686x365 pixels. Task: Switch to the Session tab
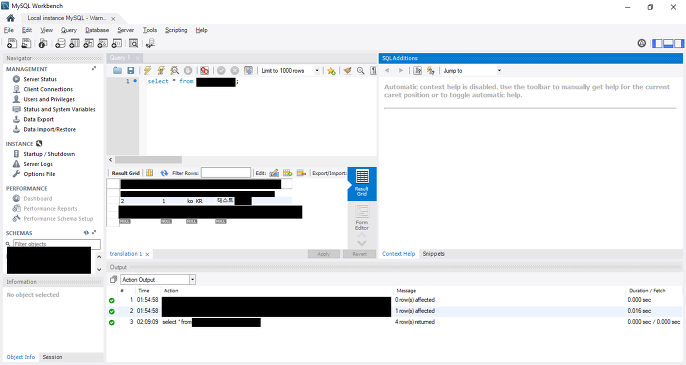52,357
